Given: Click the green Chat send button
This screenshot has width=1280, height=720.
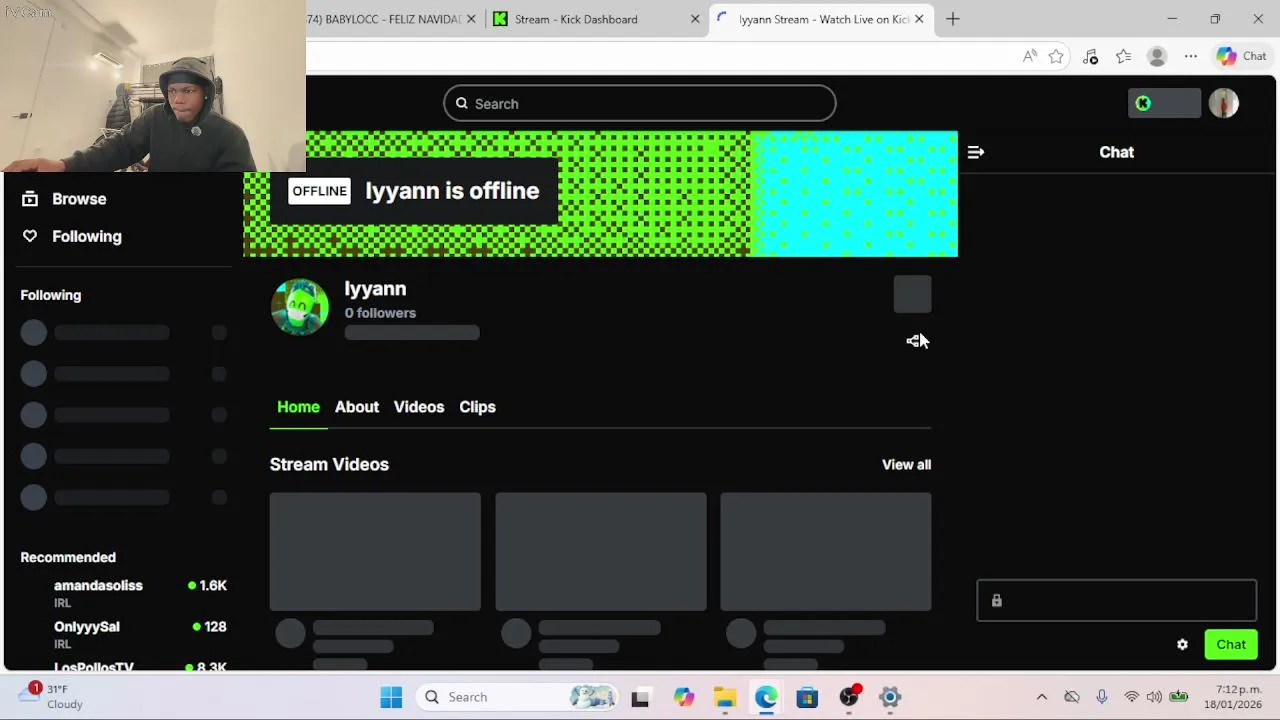Looking at the screenshot, I should 1231,645.
